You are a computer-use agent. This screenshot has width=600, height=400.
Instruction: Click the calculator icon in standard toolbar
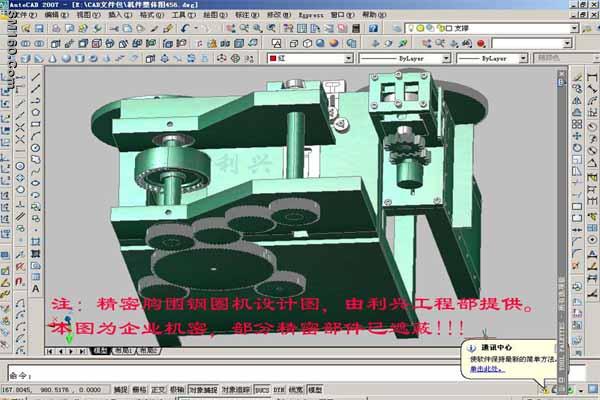point(356,28)
